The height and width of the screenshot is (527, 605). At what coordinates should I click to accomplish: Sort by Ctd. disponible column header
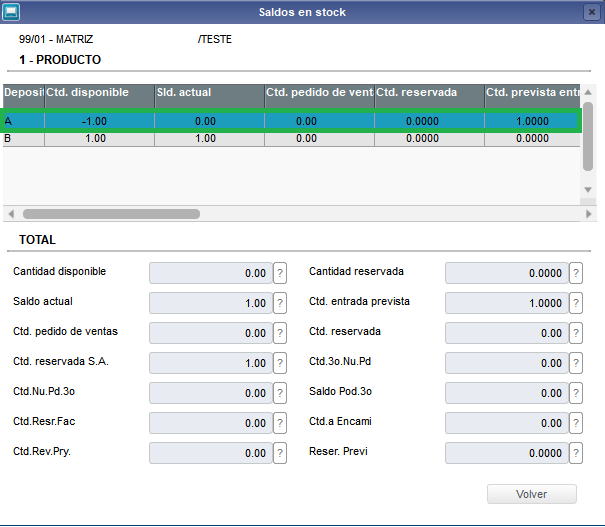point(100,96)
